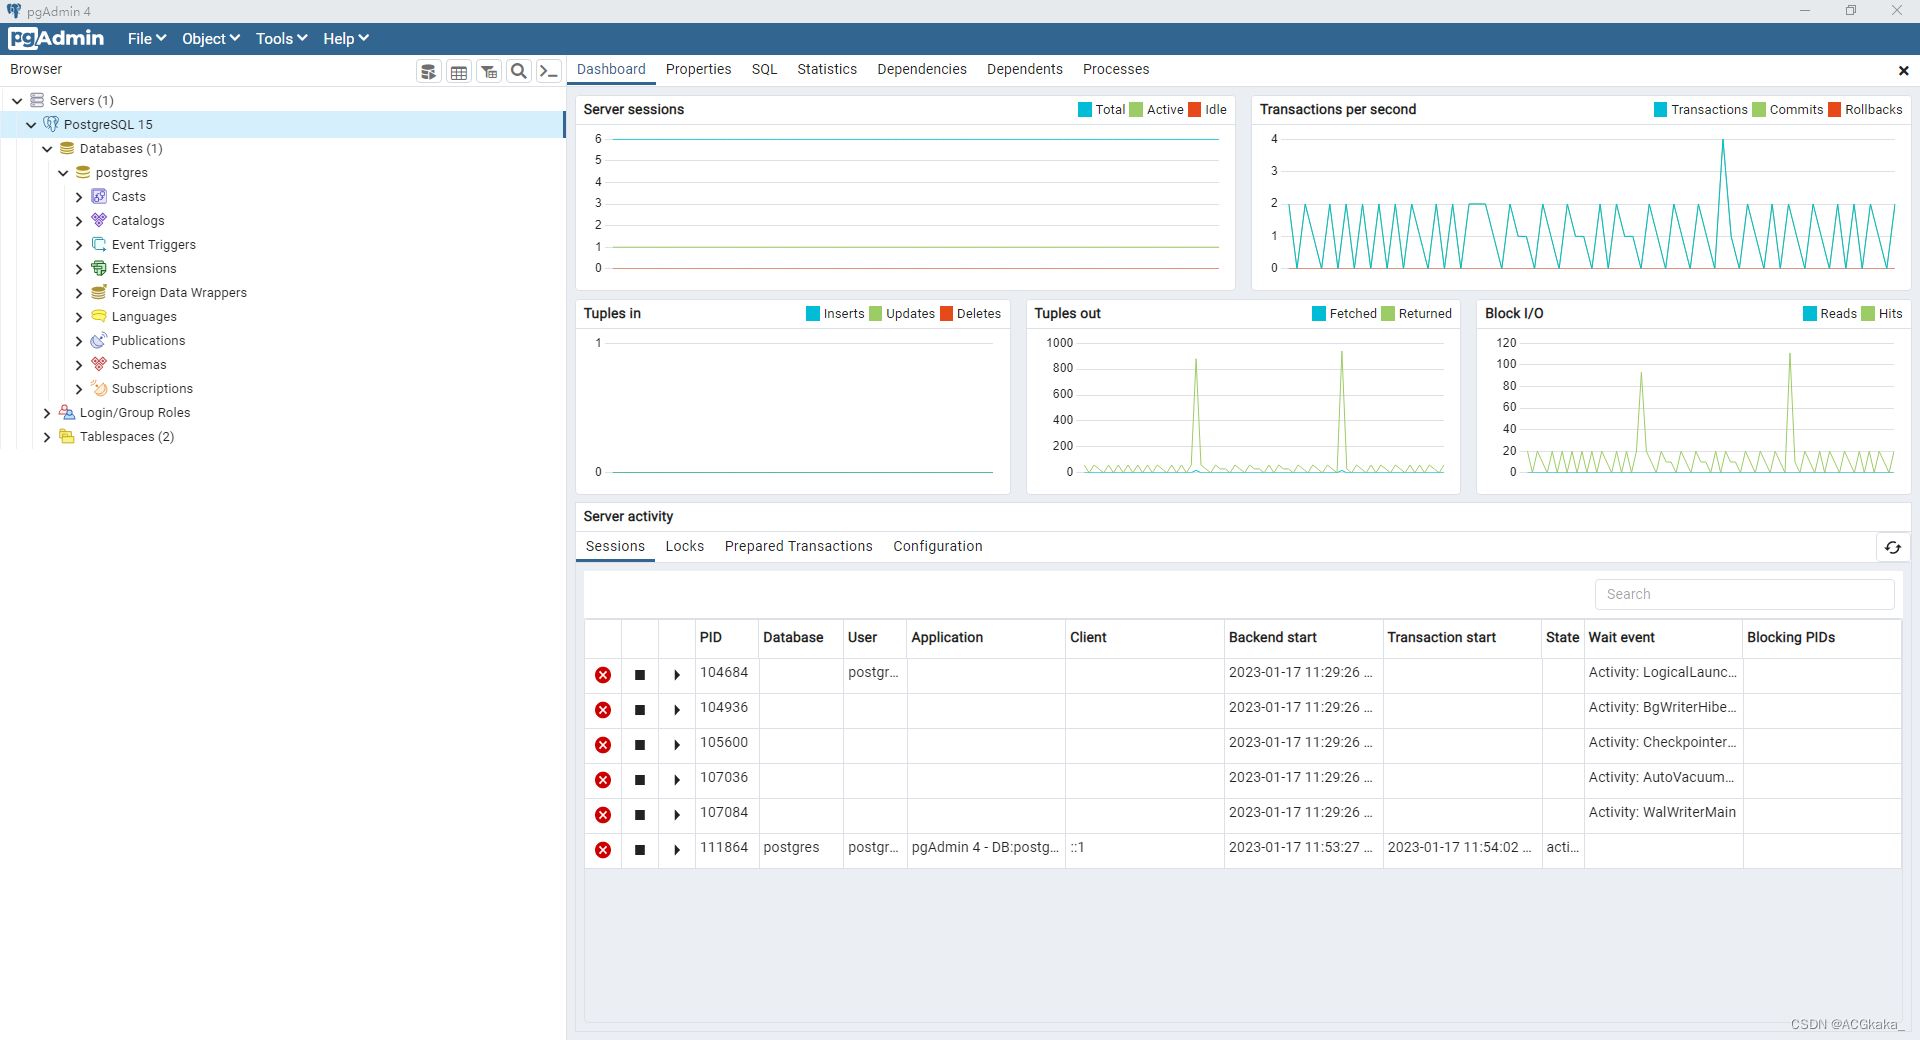1920x1040 pixels.
Task: Switch to the Statistics tab
Action: coord(826,69)
